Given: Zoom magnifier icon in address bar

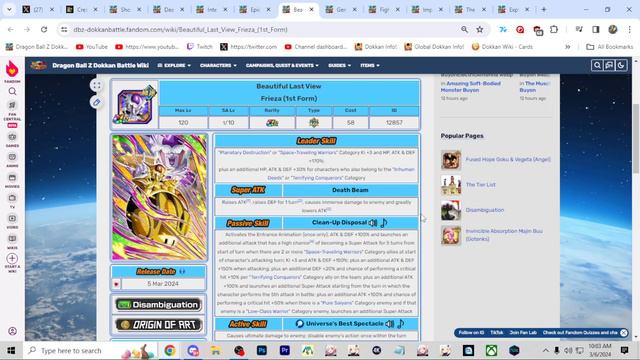Looking at the screenshot, I should [x=464, y=29].
